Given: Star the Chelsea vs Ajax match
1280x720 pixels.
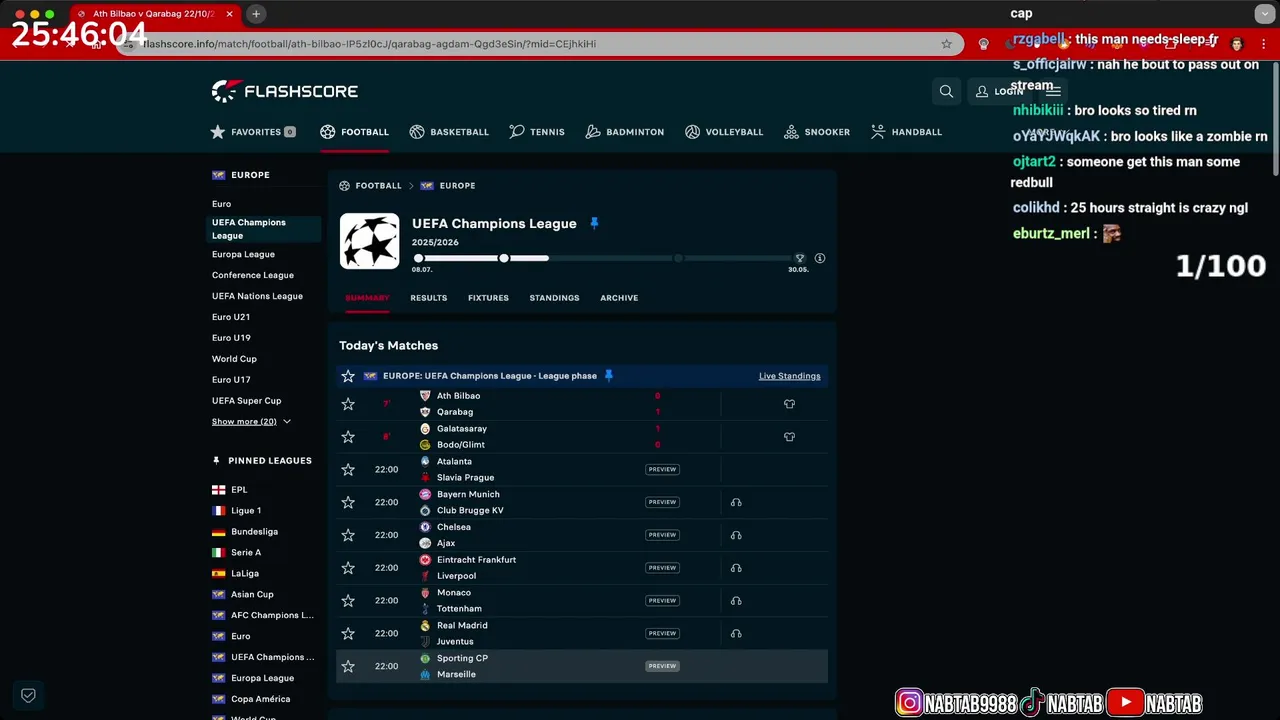Looking at the screenshot, I should [348, 535].
